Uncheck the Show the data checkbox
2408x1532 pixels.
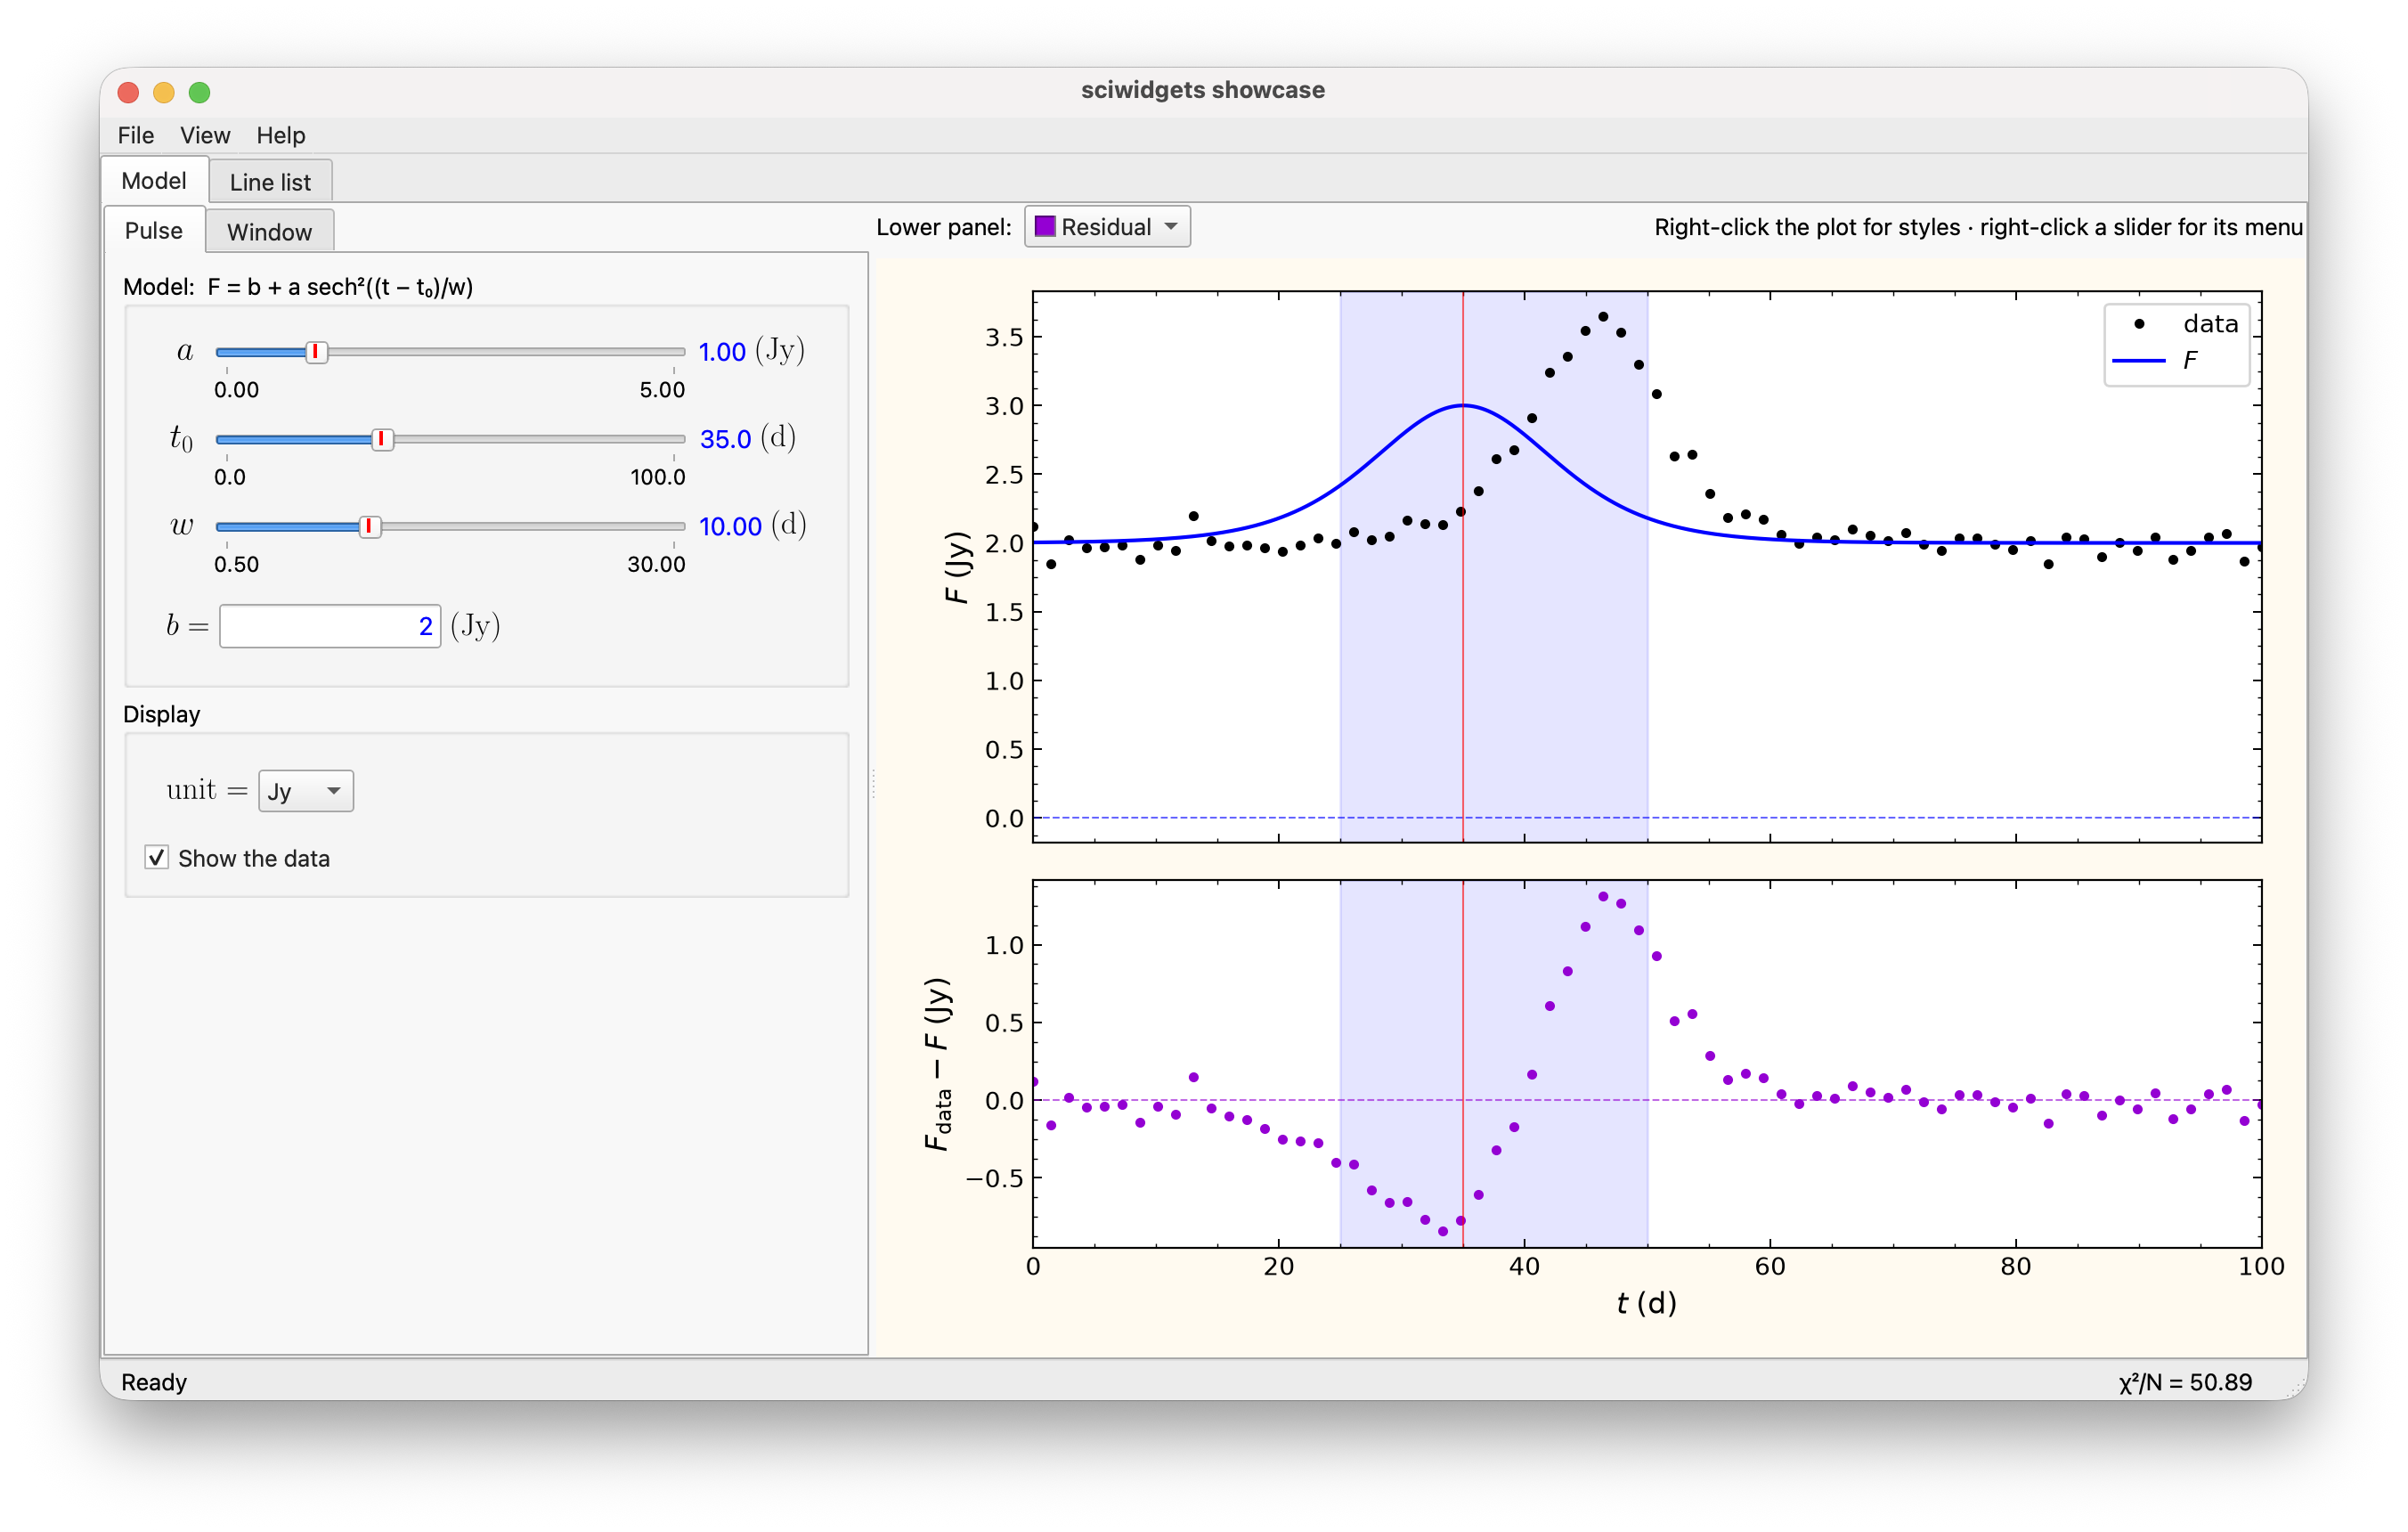pos(157,858)
